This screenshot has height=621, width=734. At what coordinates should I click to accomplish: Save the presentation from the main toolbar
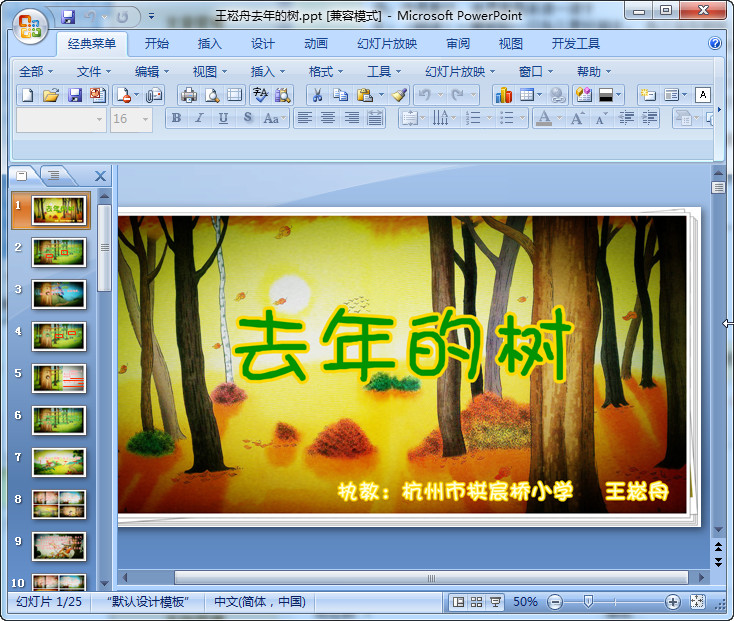[x=74, y=95]
